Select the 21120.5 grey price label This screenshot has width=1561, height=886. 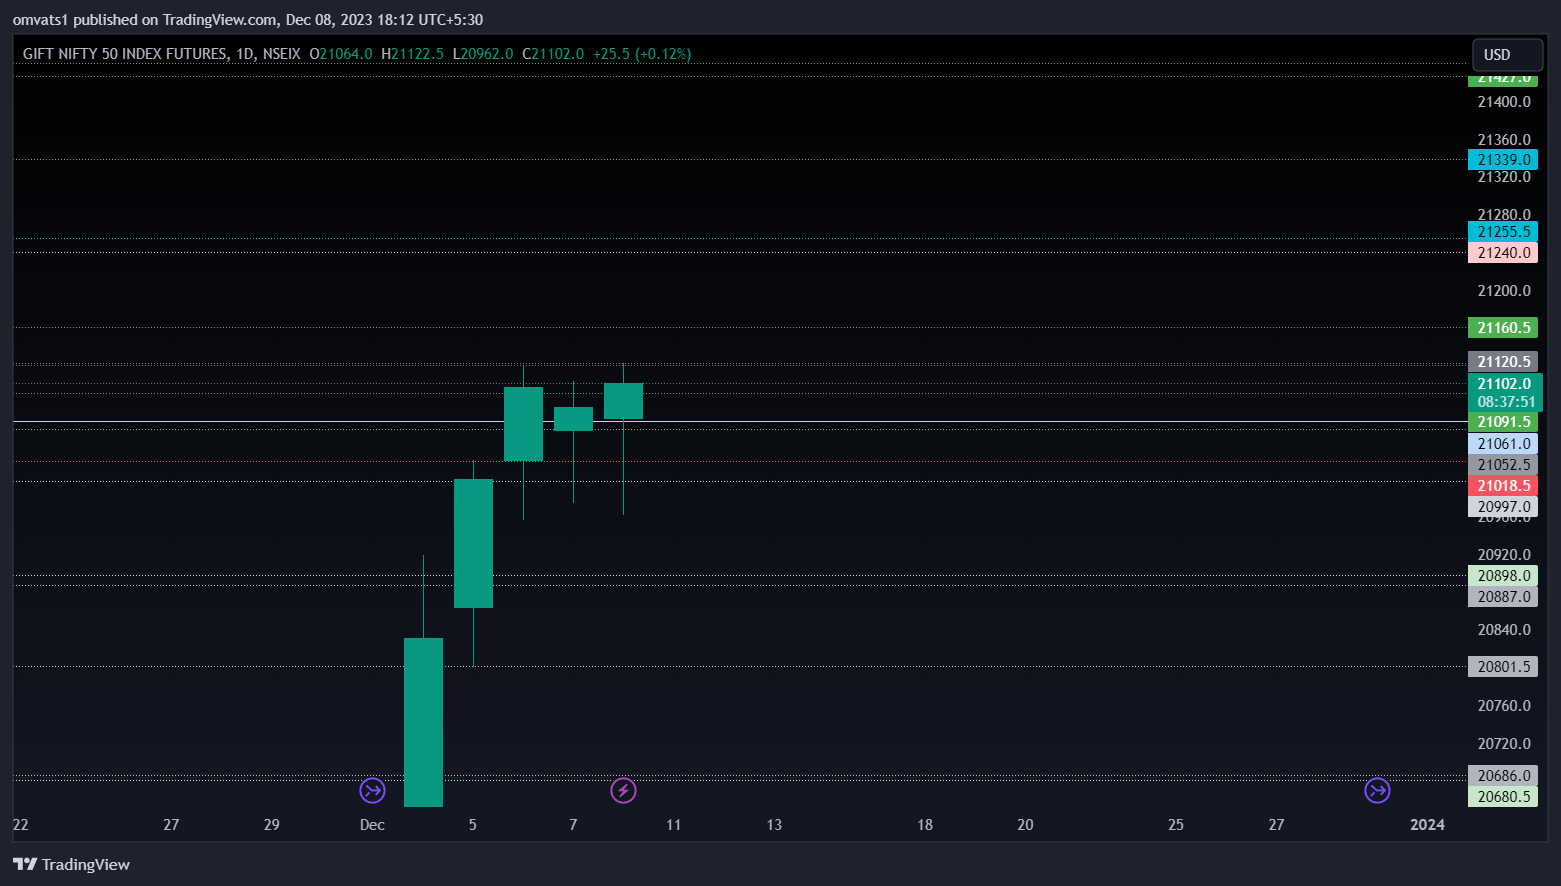[x=1503, y=362]
